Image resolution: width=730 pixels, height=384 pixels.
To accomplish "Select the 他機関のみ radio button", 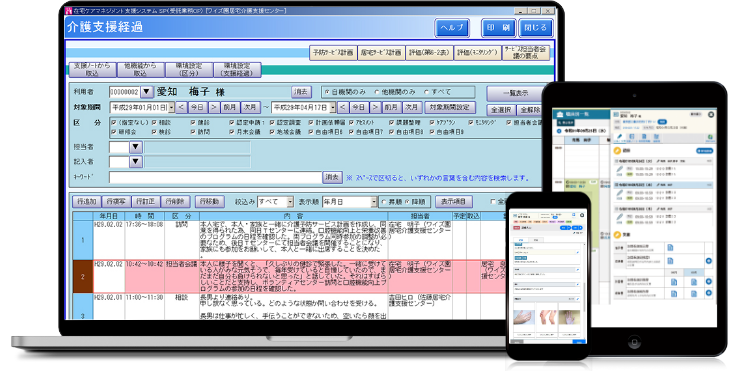I will [x=377, y=92].
